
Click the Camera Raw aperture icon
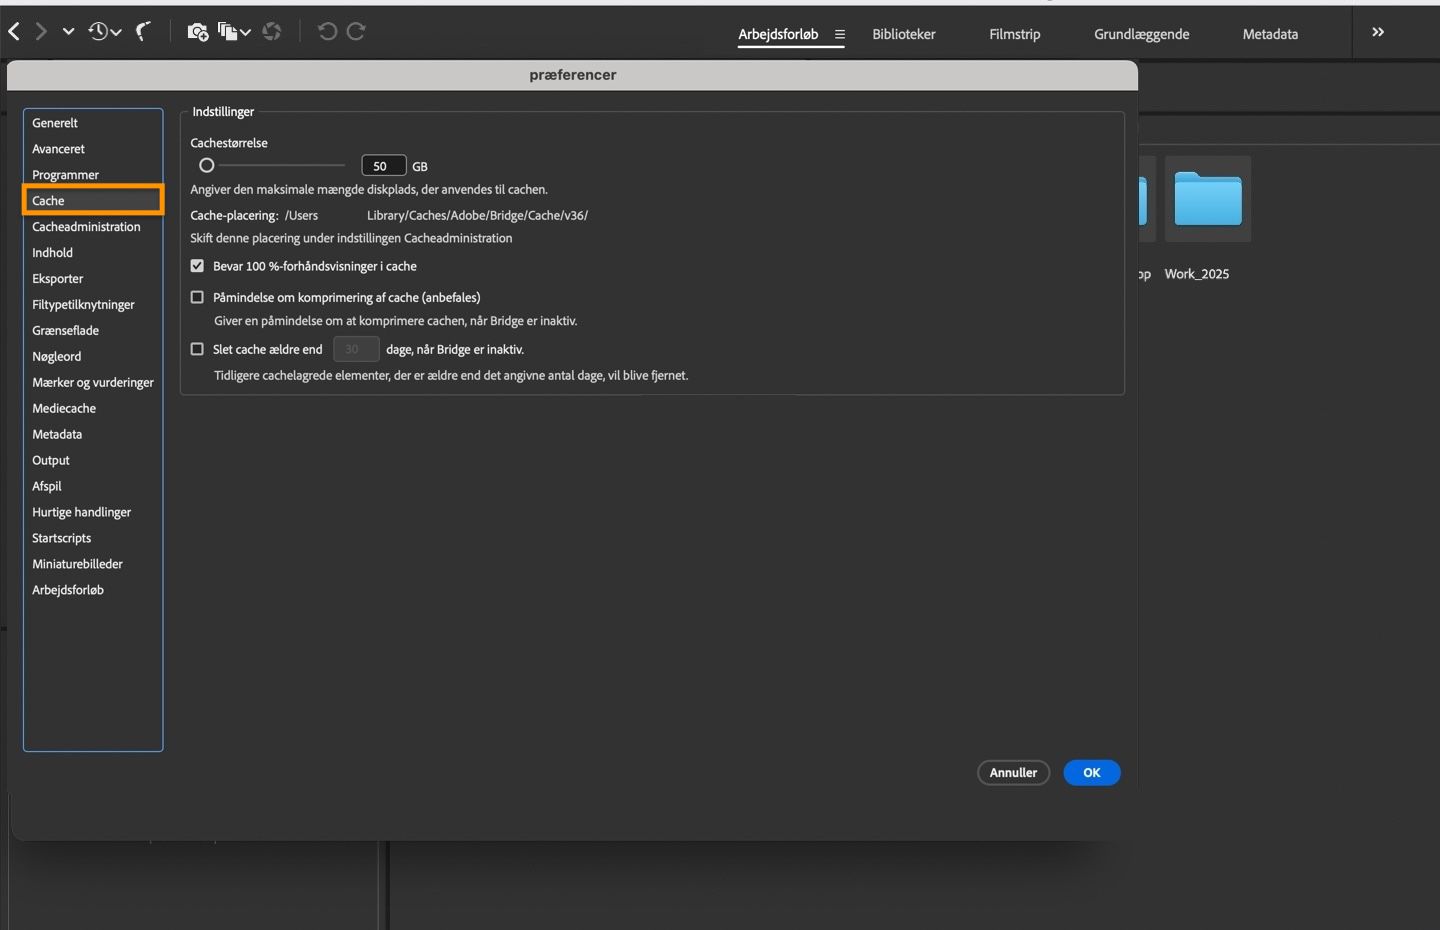[271, 32]
